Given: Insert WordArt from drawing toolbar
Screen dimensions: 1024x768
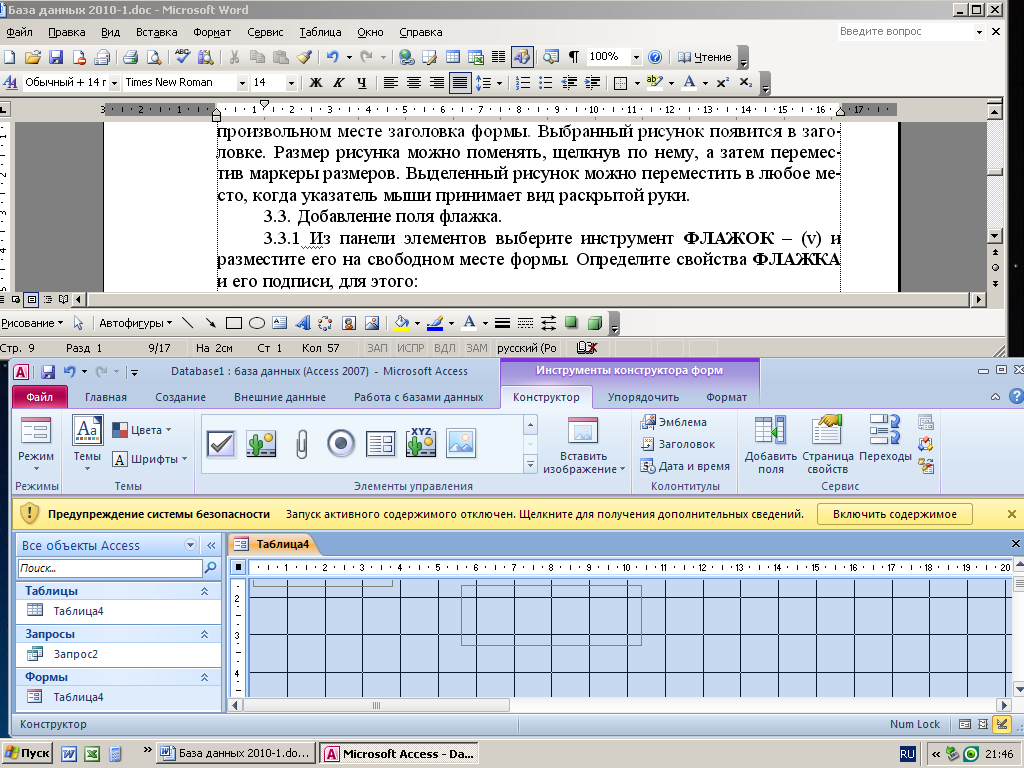Looking at the screenshot, I should 303,323.
